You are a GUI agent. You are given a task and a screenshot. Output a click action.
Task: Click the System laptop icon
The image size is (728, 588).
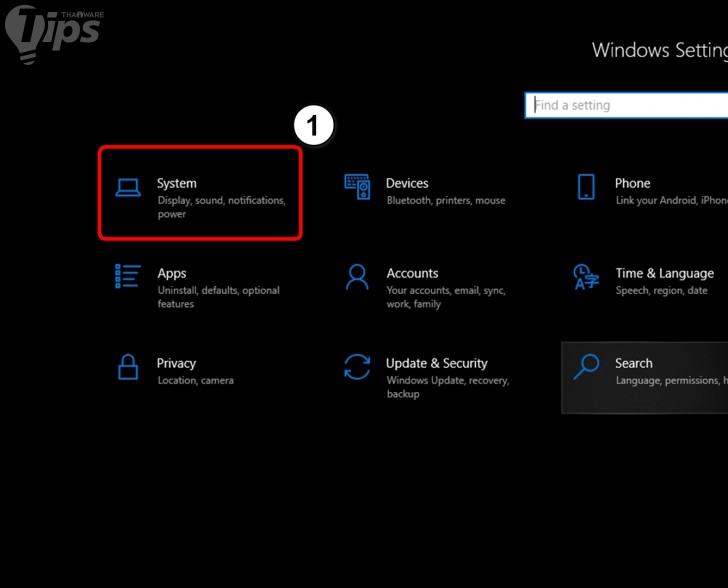click(128, 188)
